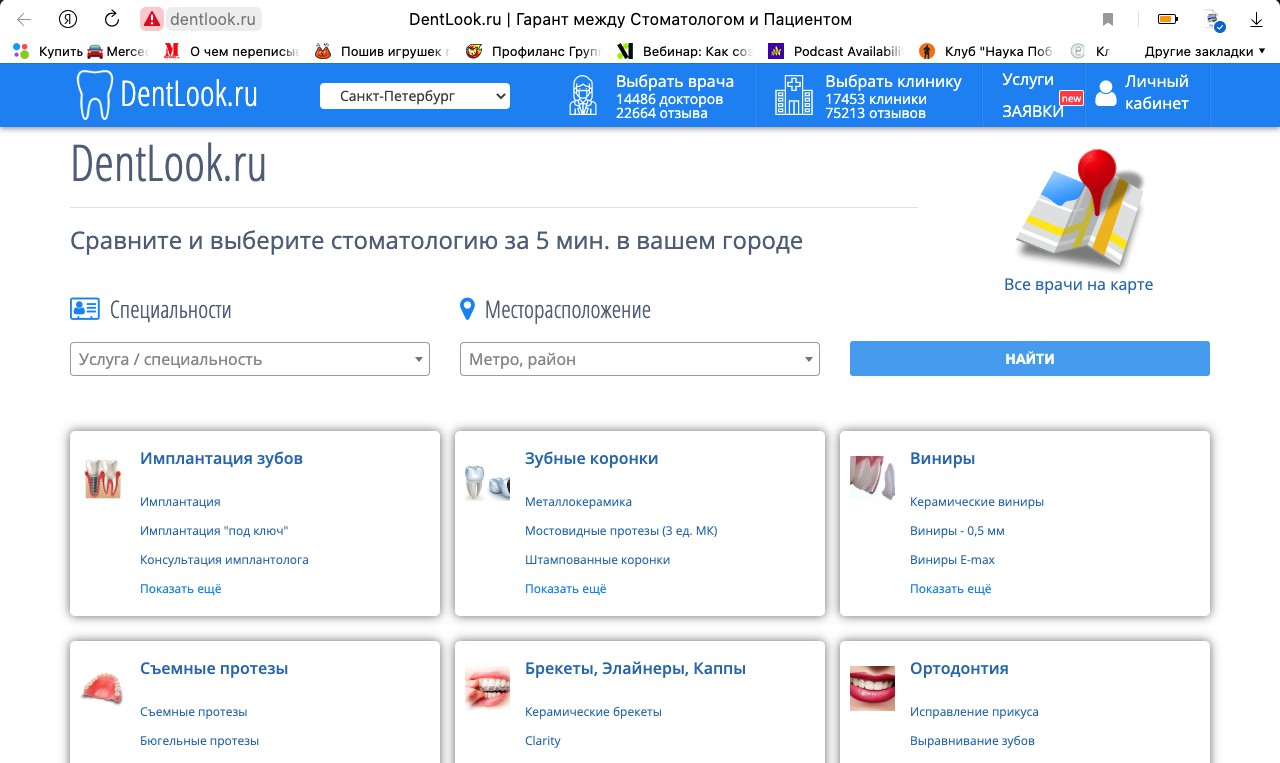The image size is (1280, 763).
Task: Open the battery saver indicator icon
Action: (x=1167, y=19)
